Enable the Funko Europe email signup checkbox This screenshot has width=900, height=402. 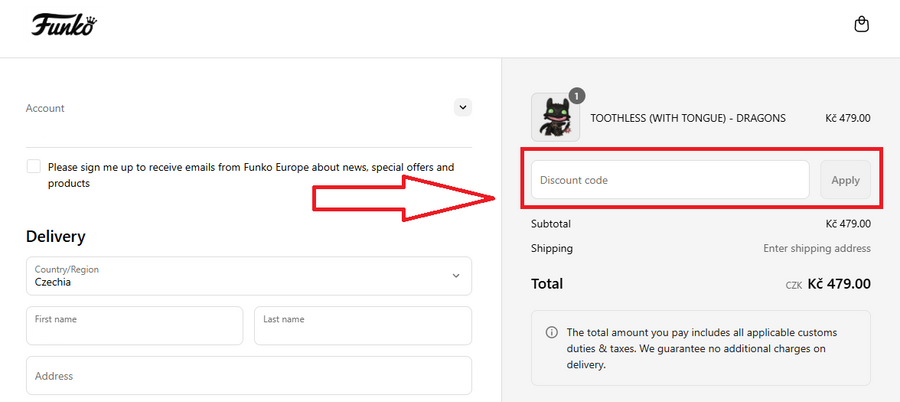(x=34, y=167)
